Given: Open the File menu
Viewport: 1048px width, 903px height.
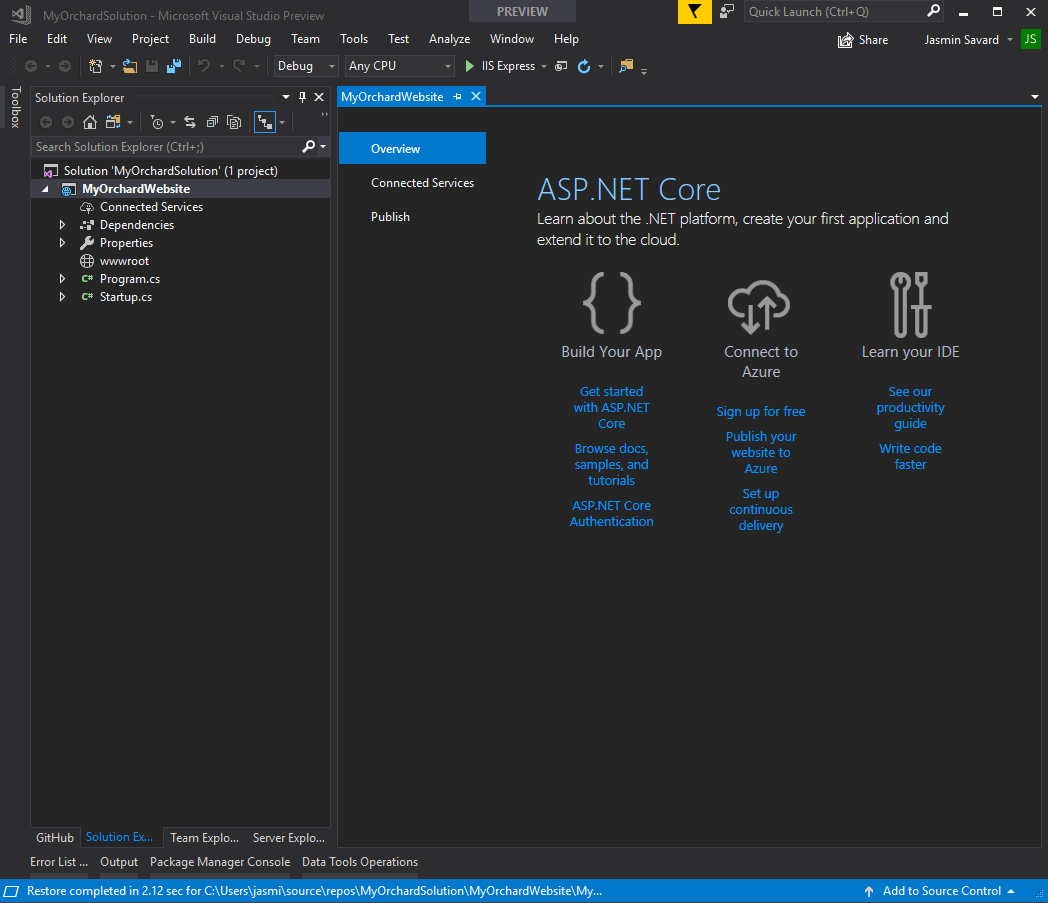Looking at the screenshot, I should 18,39.
